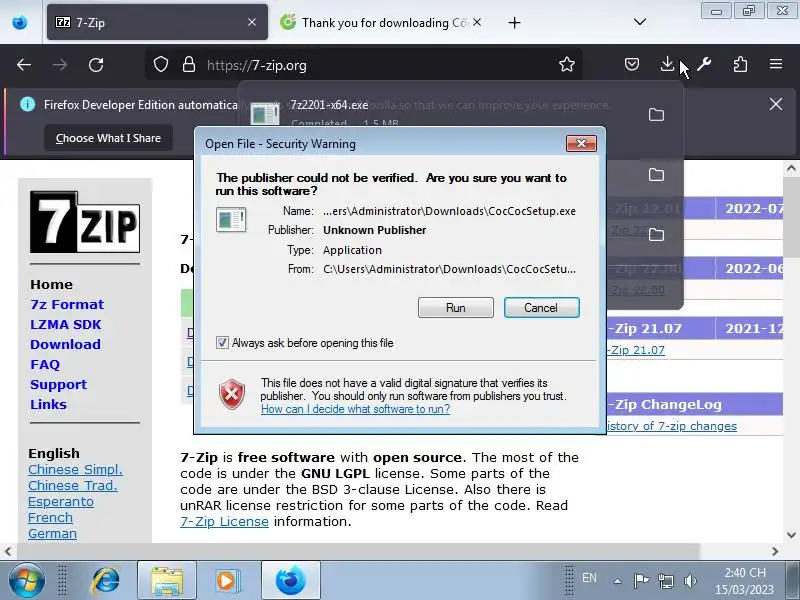Click the Action Center flag icon

641,581
